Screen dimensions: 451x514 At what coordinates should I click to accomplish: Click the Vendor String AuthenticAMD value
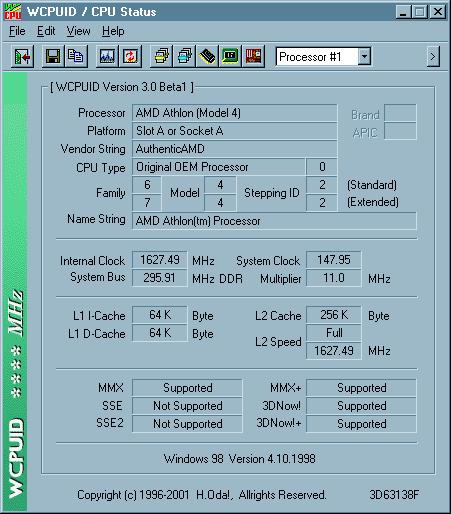click(235, 149)
